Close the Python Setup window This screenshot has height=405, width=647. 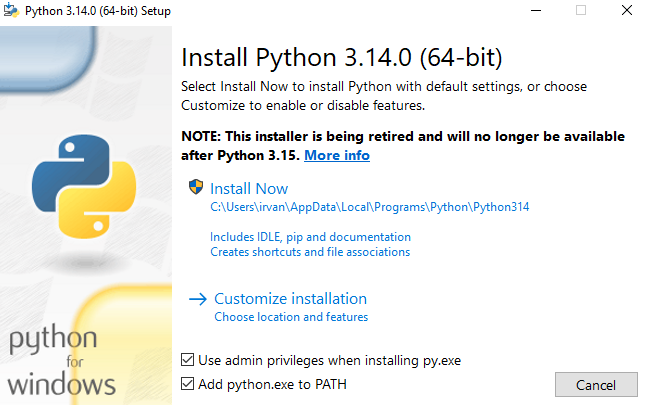point(627,10)
